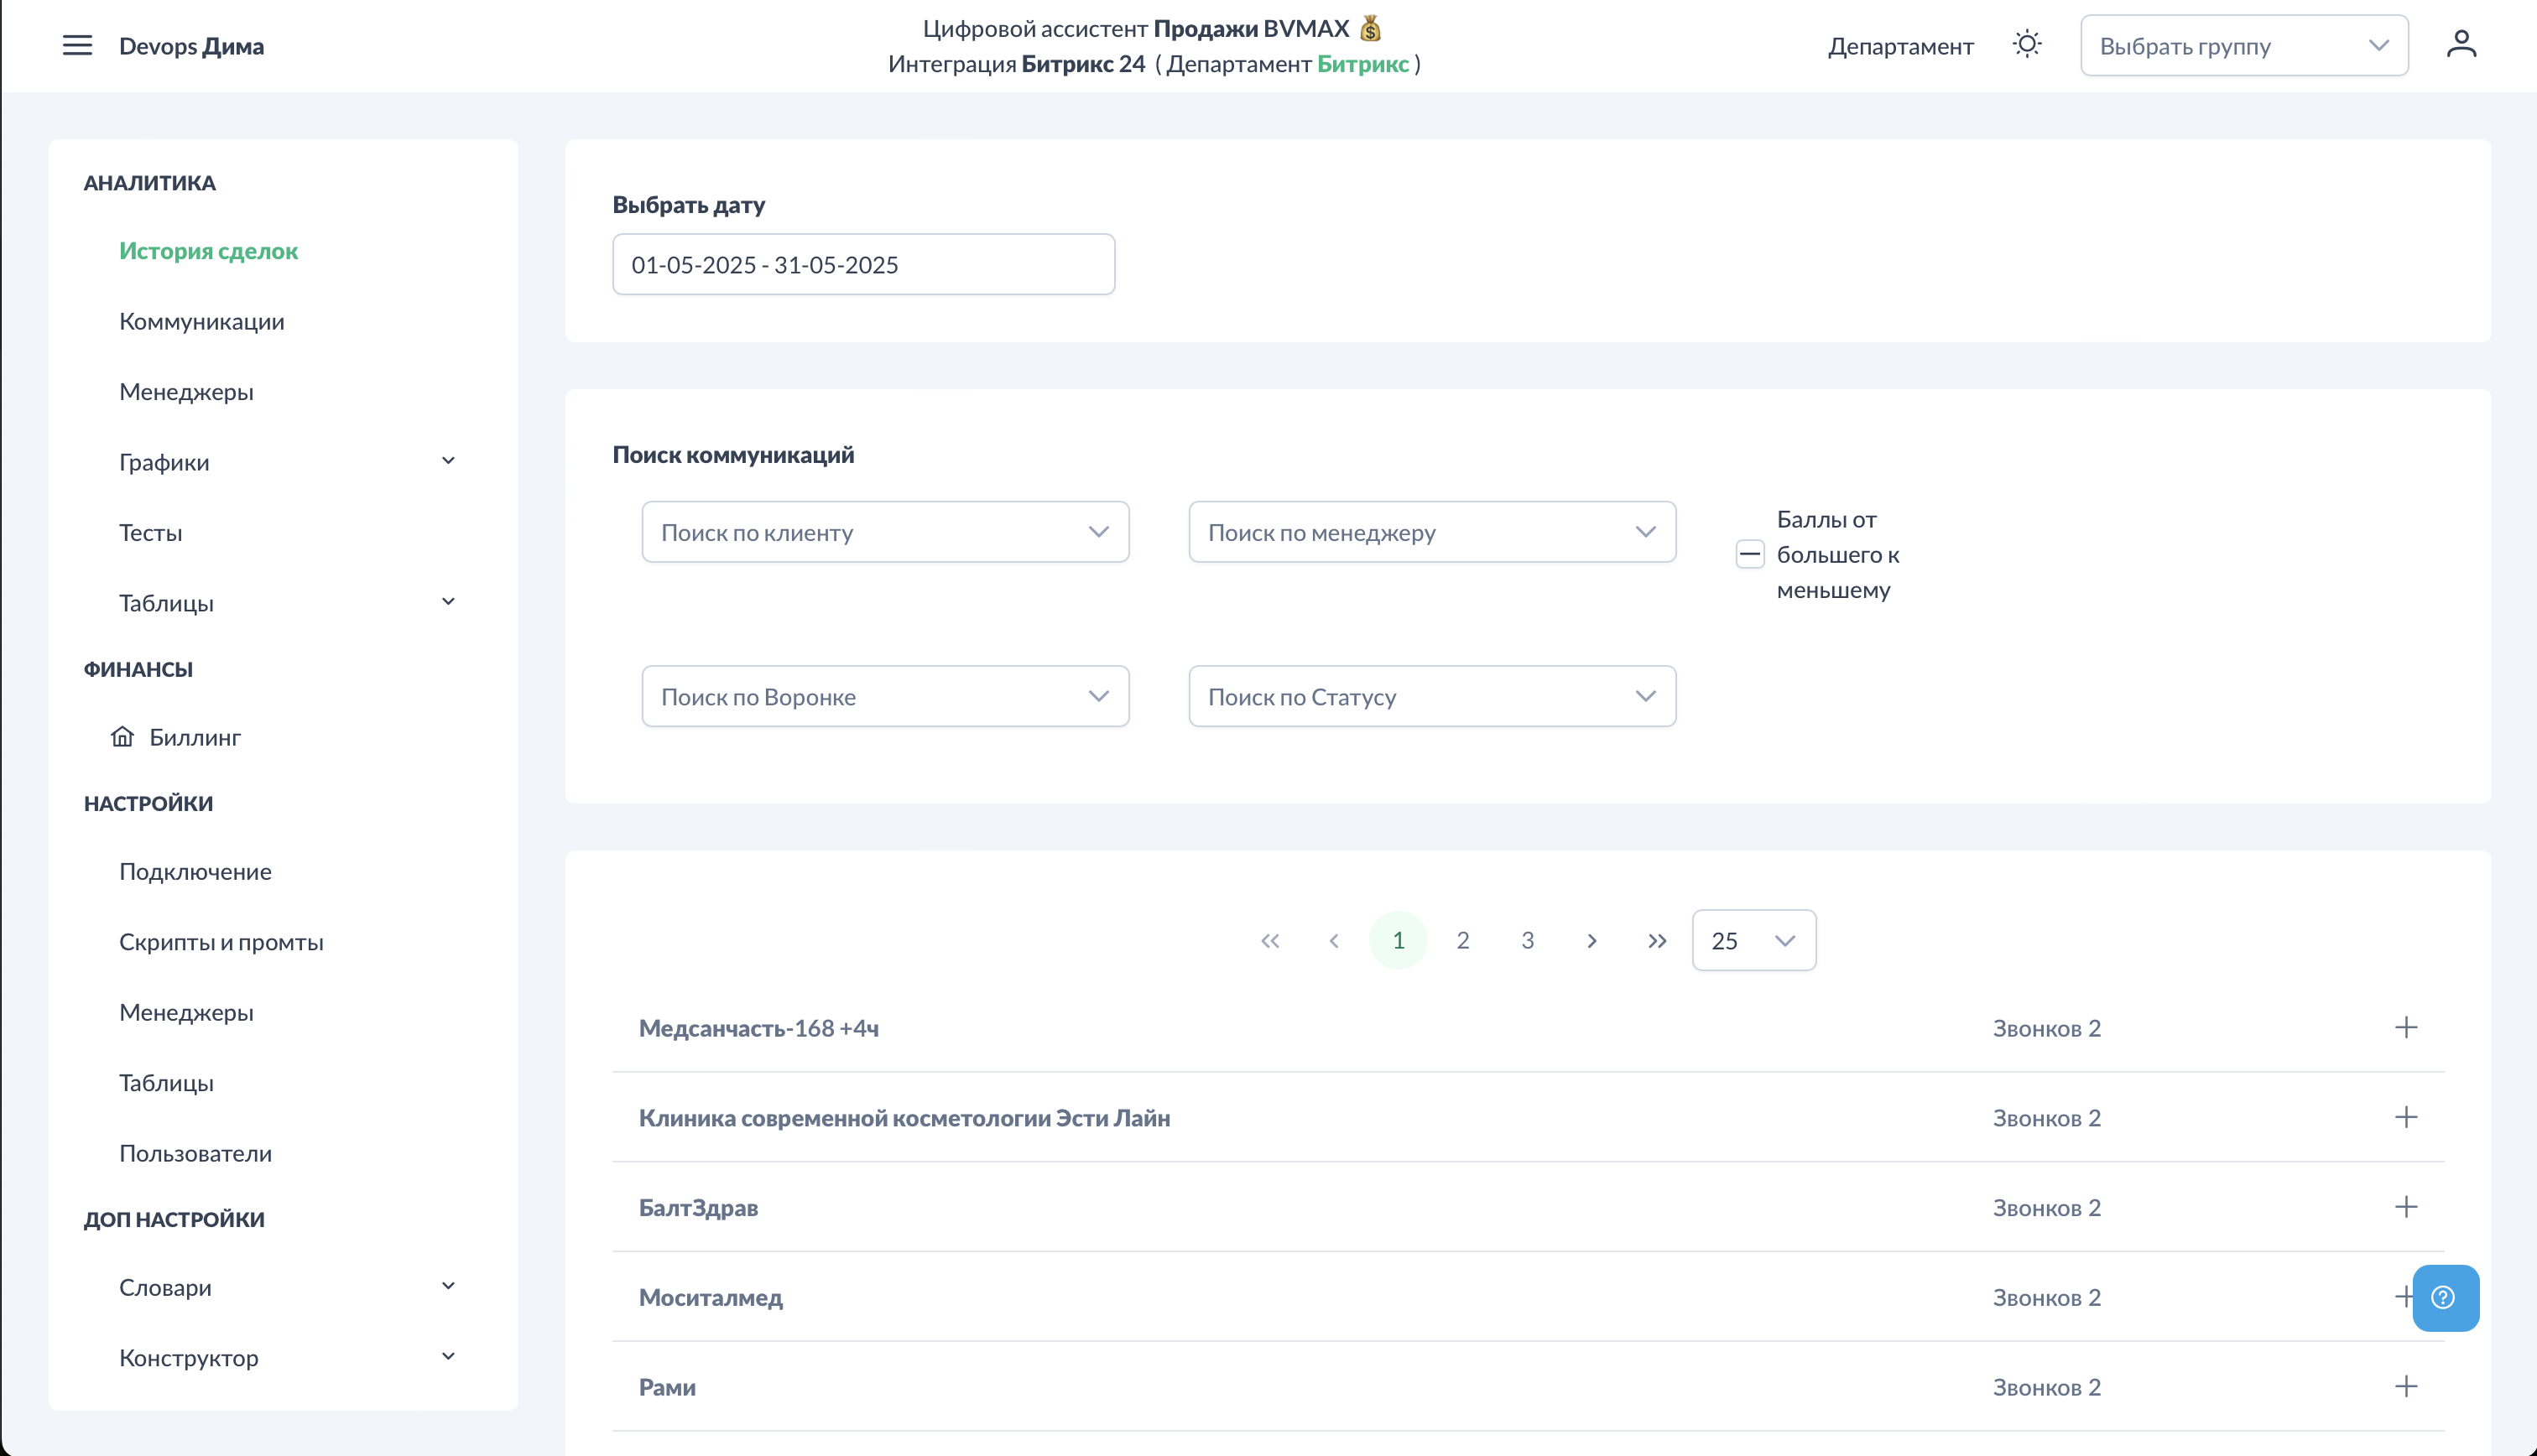Open Коммуникации in the sidebar
This screenshot has width=2537, height=1456.
click(x=201, y=321)
